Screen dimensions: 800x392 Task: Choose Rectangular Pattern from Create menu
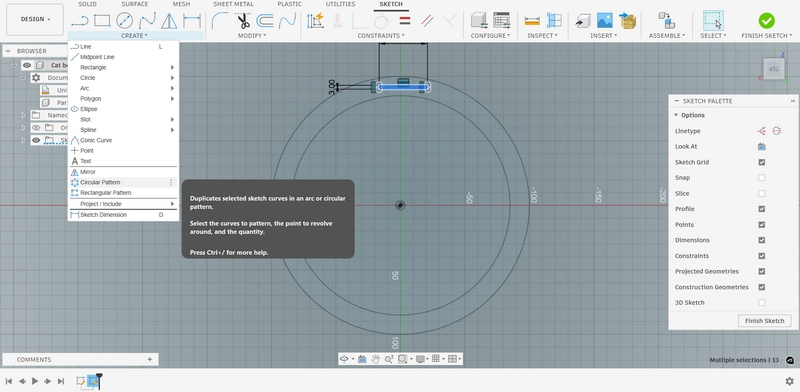pos(123,193)
